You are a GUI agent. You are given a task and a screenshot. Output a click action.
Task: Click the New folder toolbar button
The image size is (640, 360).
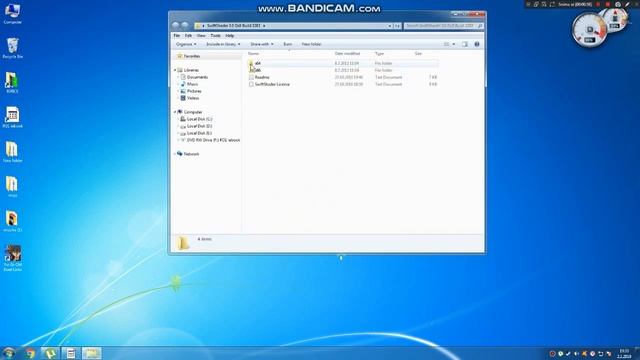point(311,44)
